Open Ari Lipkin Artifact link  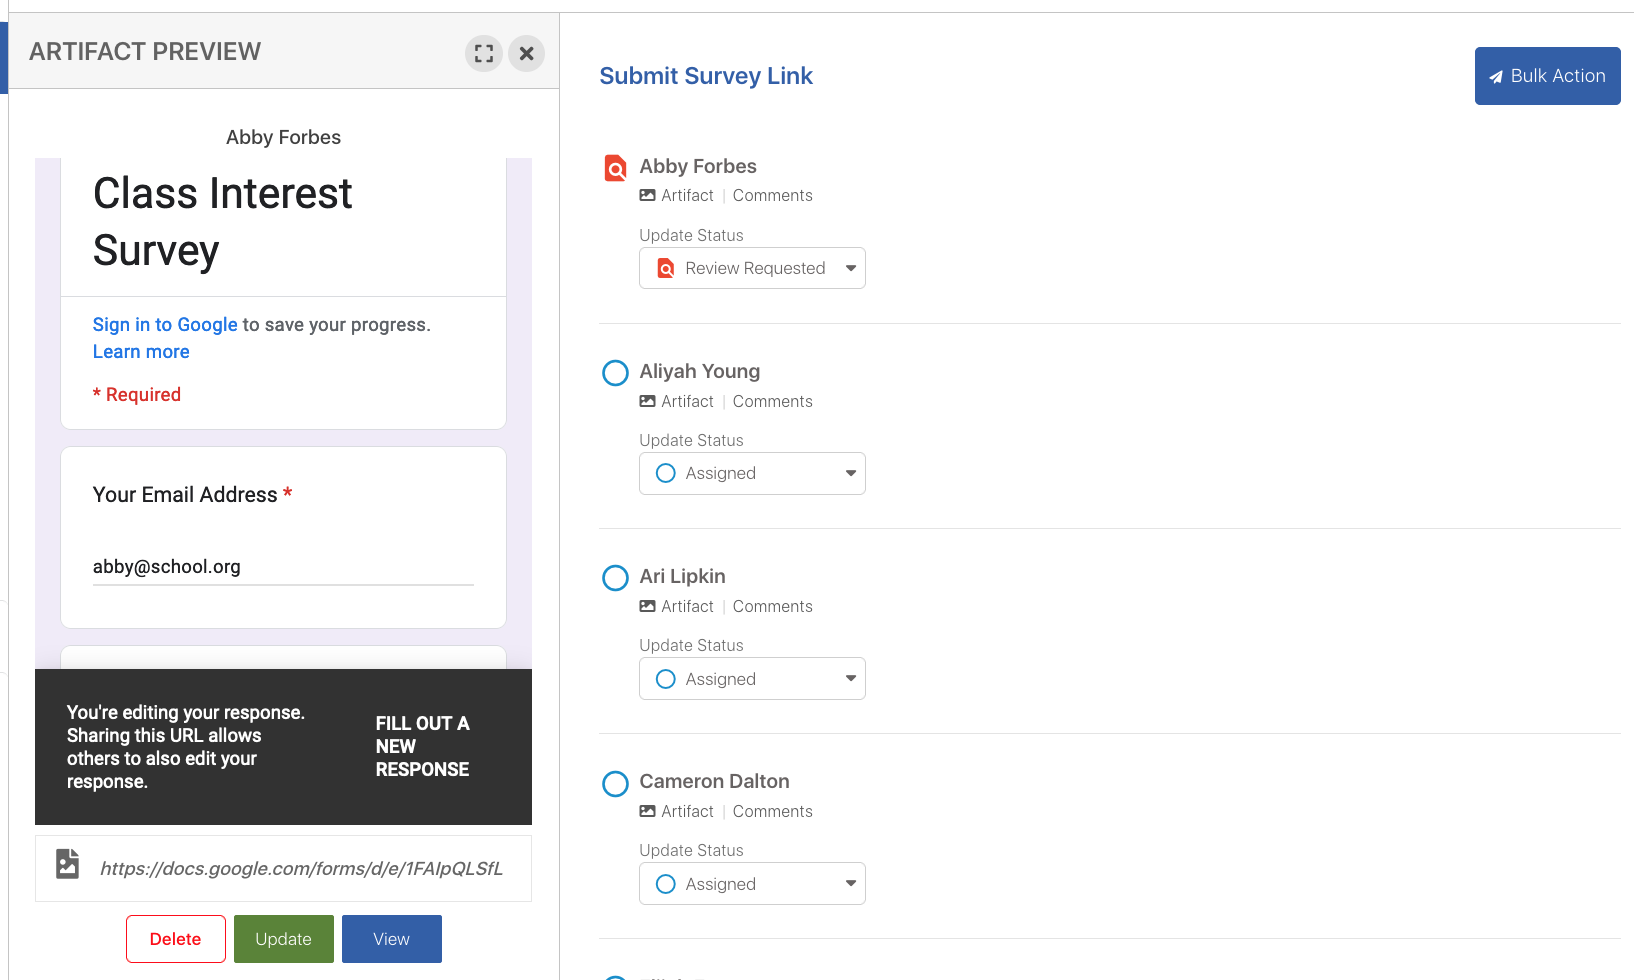click(x=687, y=606)
